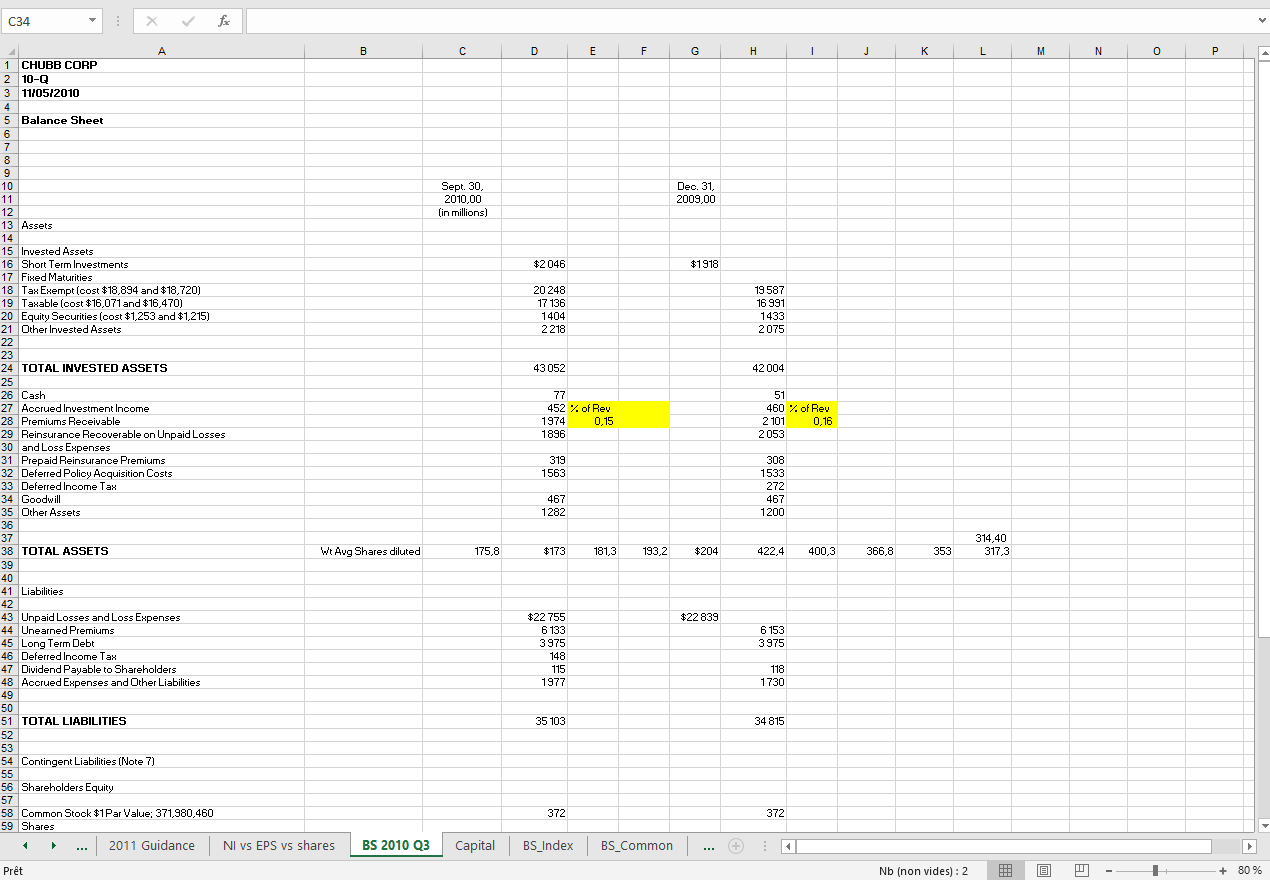
Task: Select the 43 052 total invested value
Action: (x=535, y=368)
